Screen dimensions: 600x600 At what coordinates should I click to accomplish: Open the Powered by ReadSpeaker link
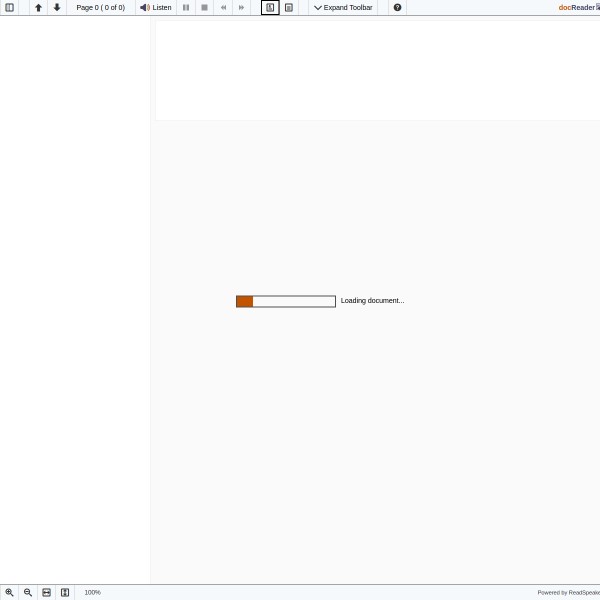568,592
